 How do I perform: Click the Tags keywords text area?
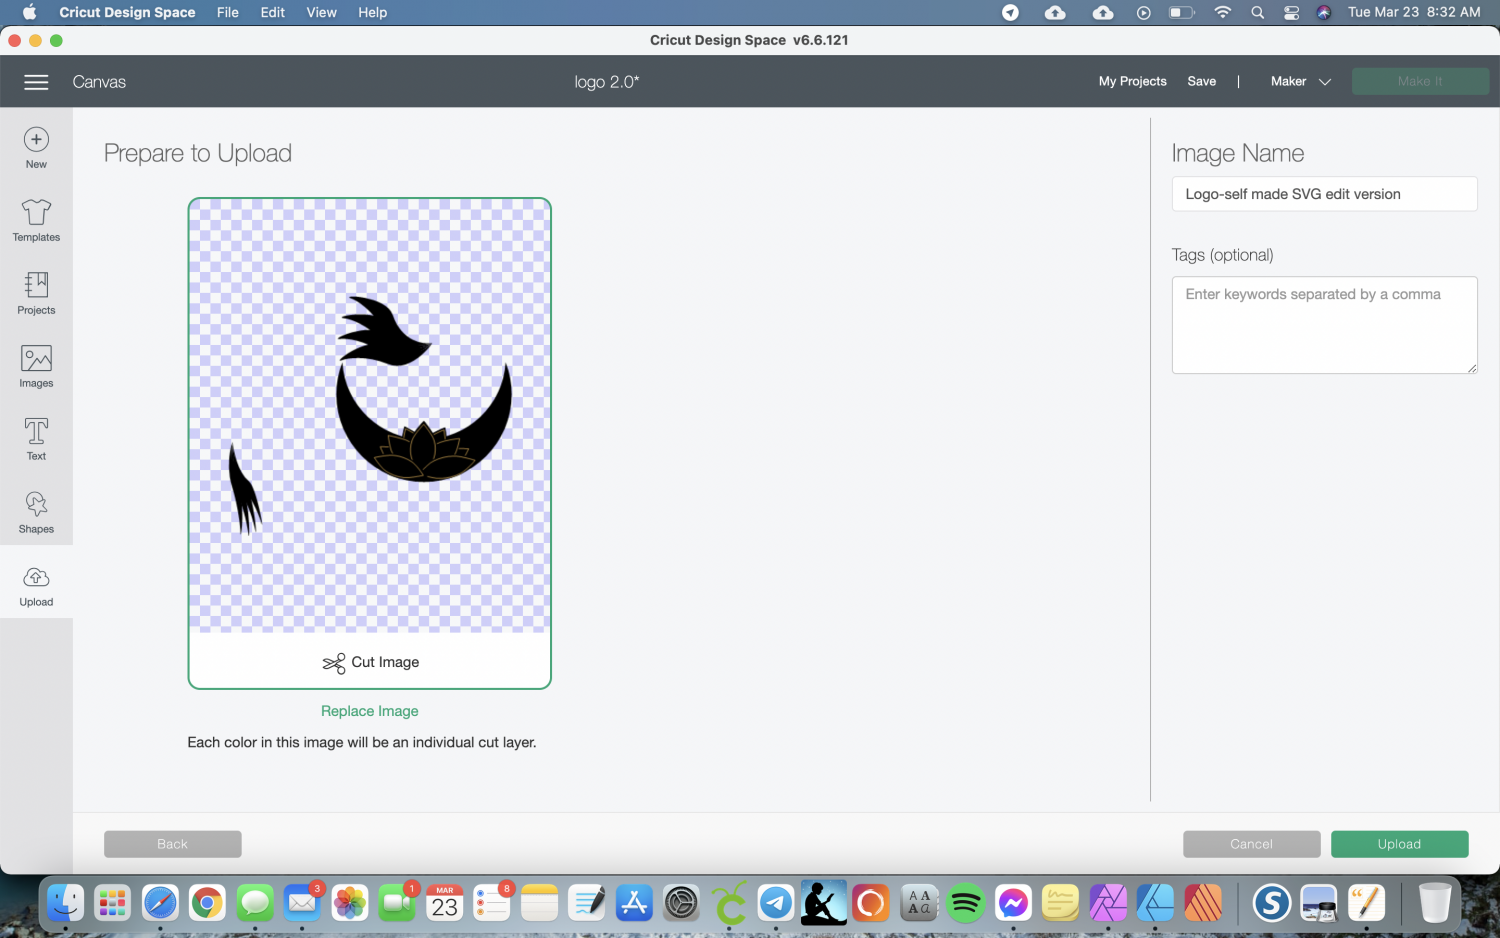[x=1324, y=325]
